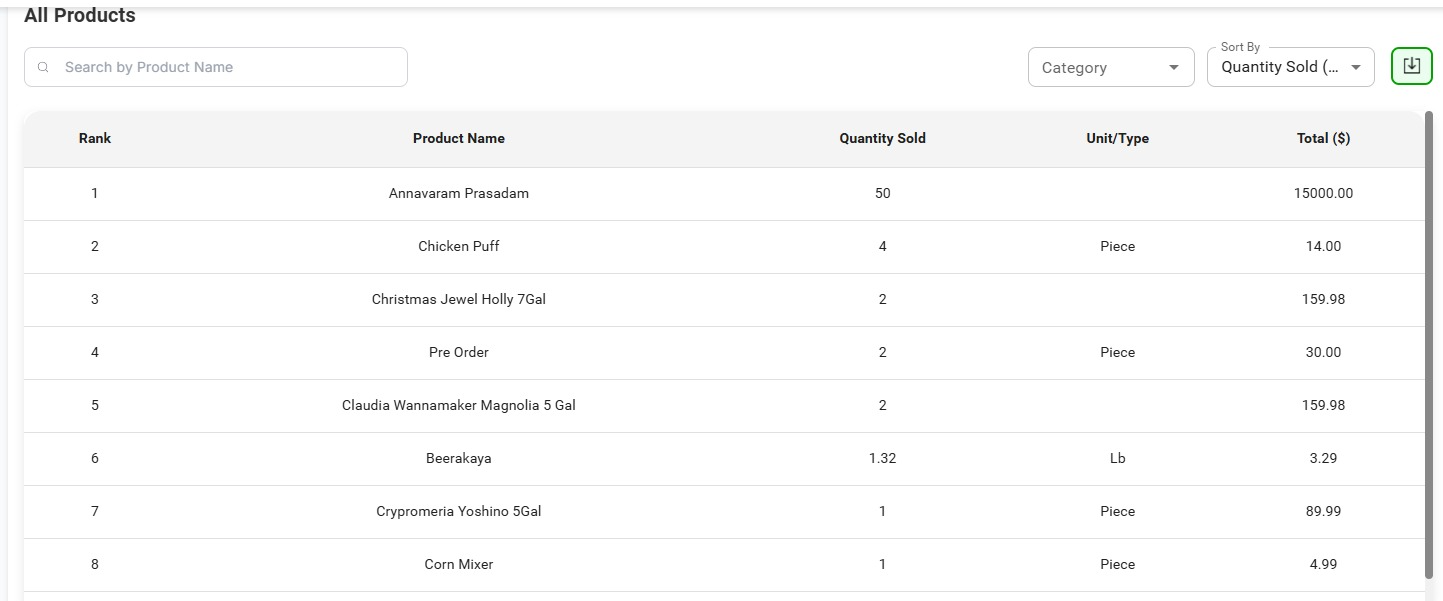This screenshot has height=601, width=1443.
Task: Click the Sort By dropdown arrow
Action: pos(1356,68)
